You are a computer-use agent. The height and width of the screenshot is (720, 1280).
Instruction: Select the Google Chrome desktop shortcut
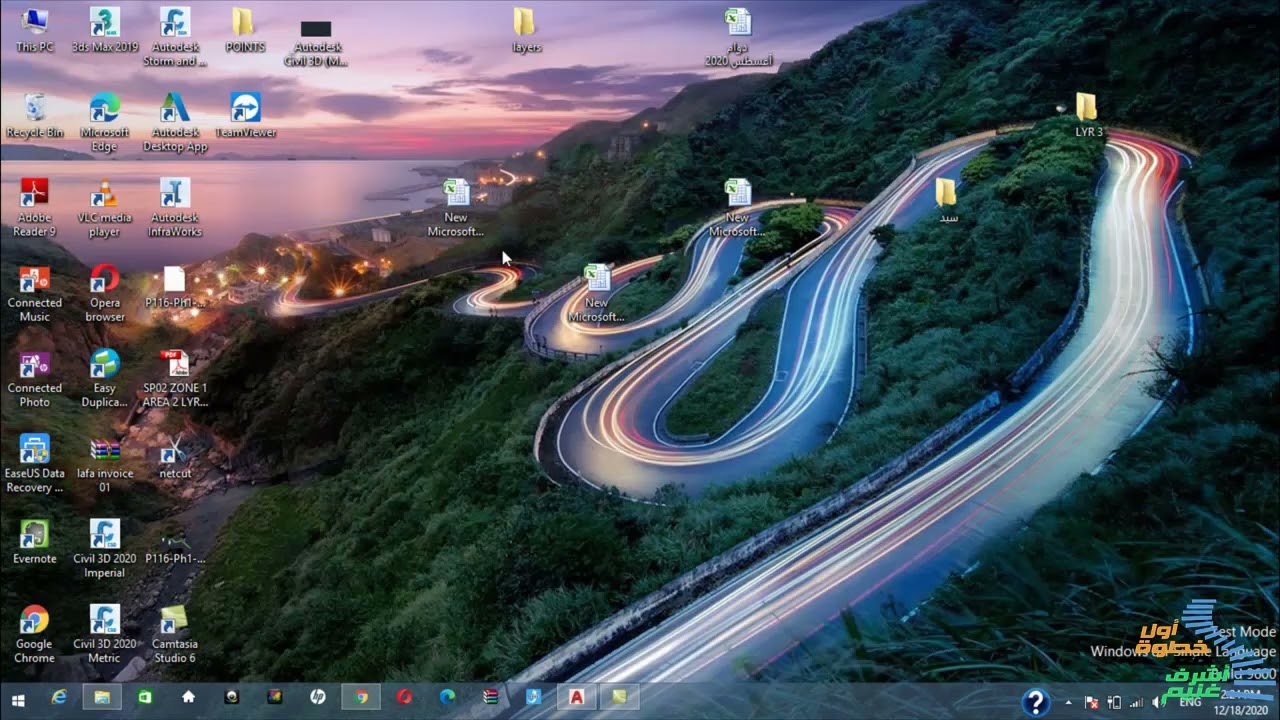tap(35, 634)
